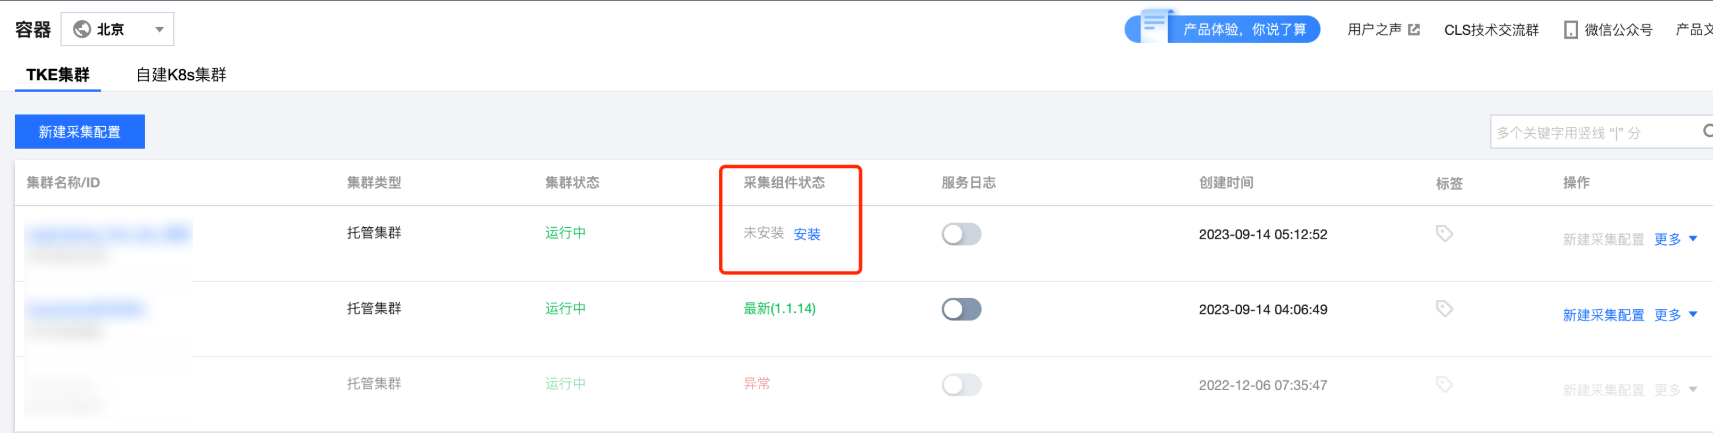Expand 更多 menu in second row

tap(1675, 315)
